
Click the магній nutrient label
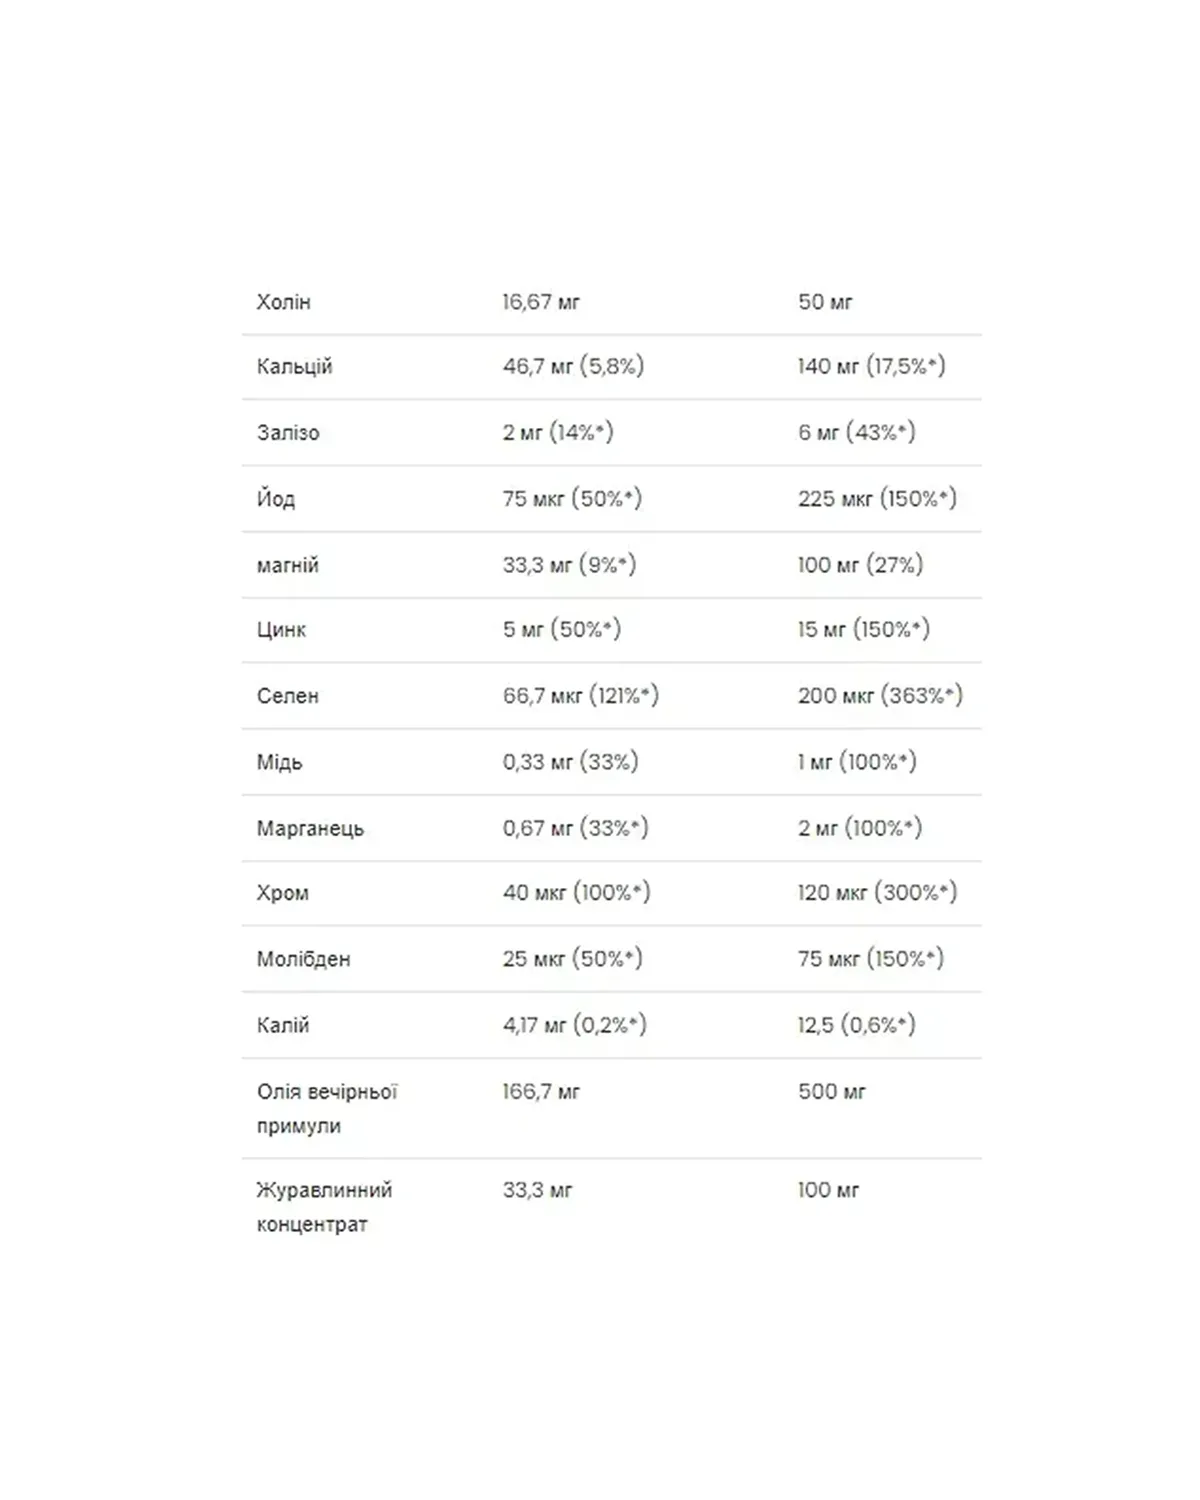click(288, 565)
